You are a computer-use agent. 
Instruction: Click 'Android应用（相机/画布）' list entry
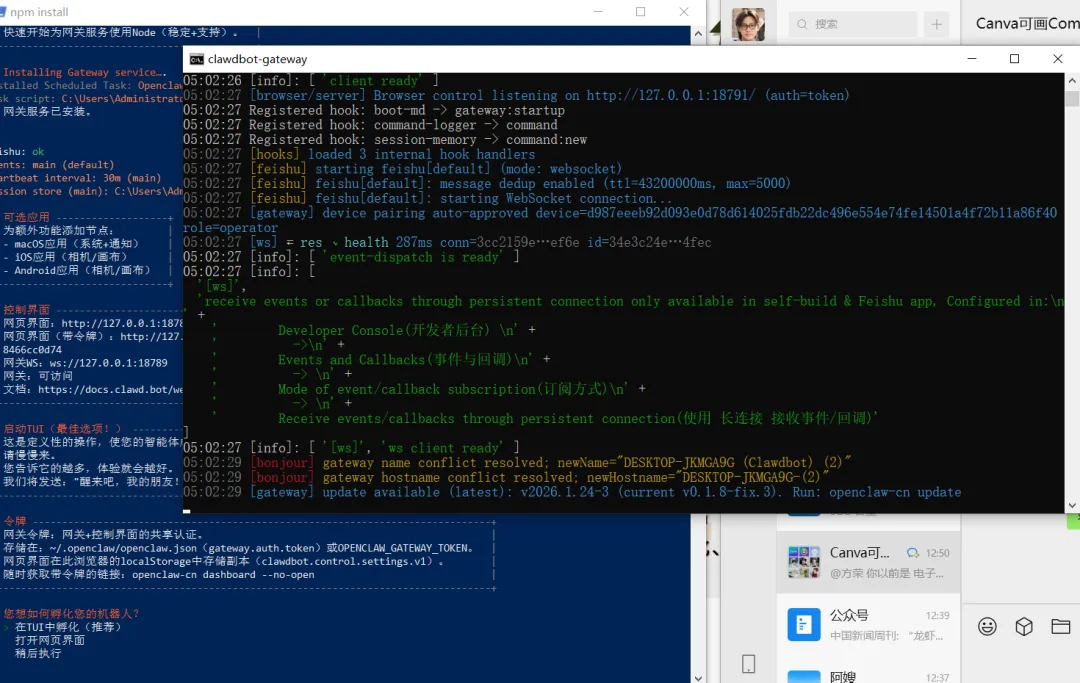82,271
